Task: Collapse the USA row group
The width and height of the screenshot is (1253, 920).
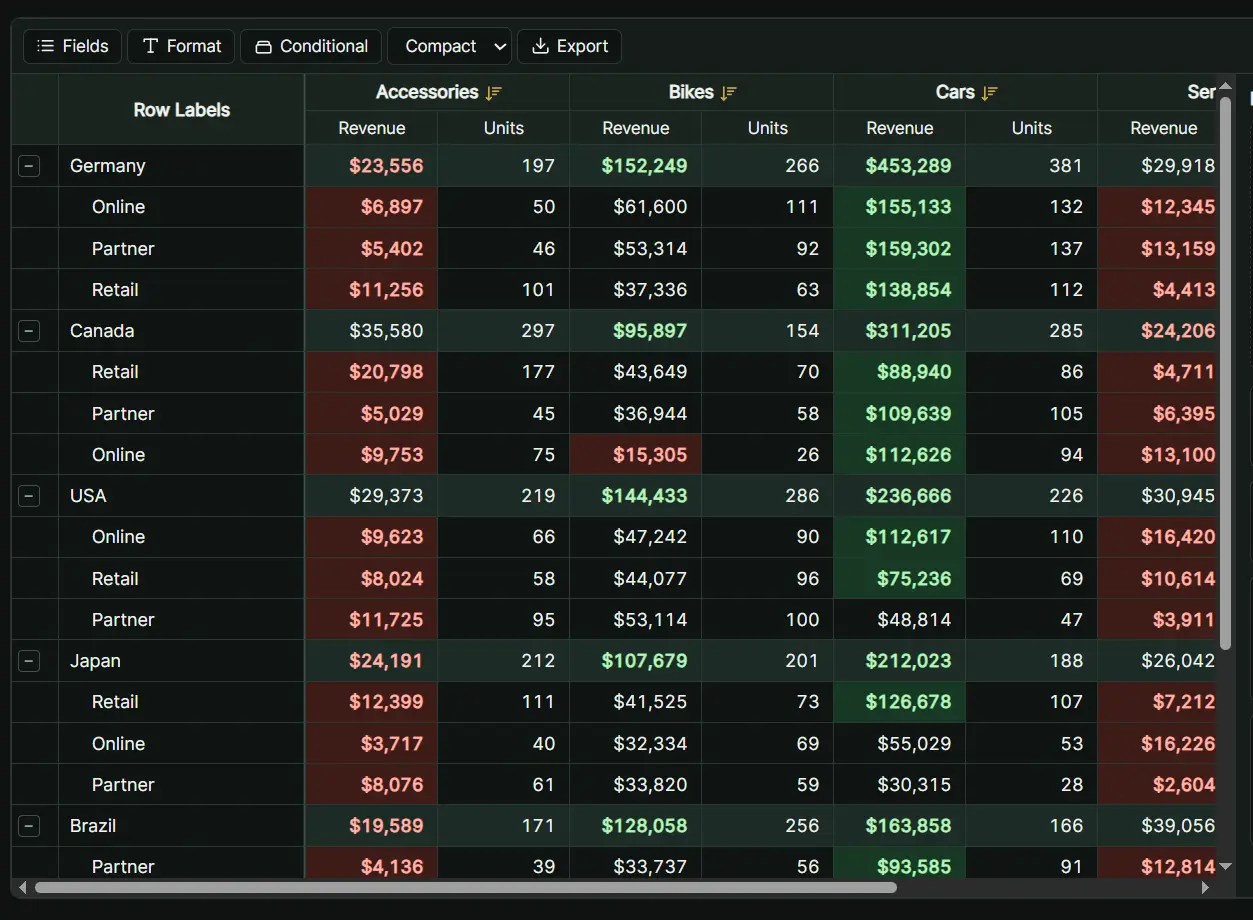Action: point(30,496)
